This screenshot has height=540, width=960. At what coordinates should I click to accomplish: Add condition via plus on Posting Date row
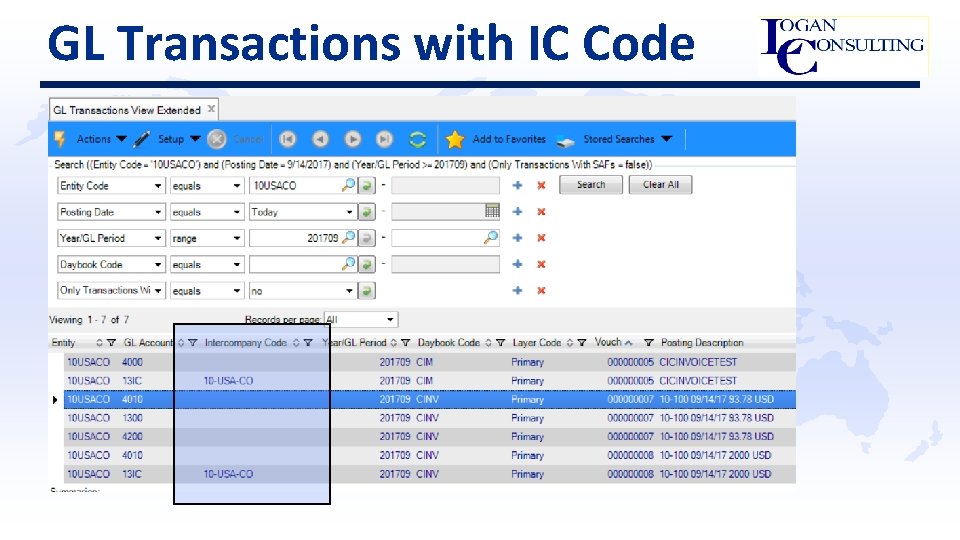coord(517,211)
